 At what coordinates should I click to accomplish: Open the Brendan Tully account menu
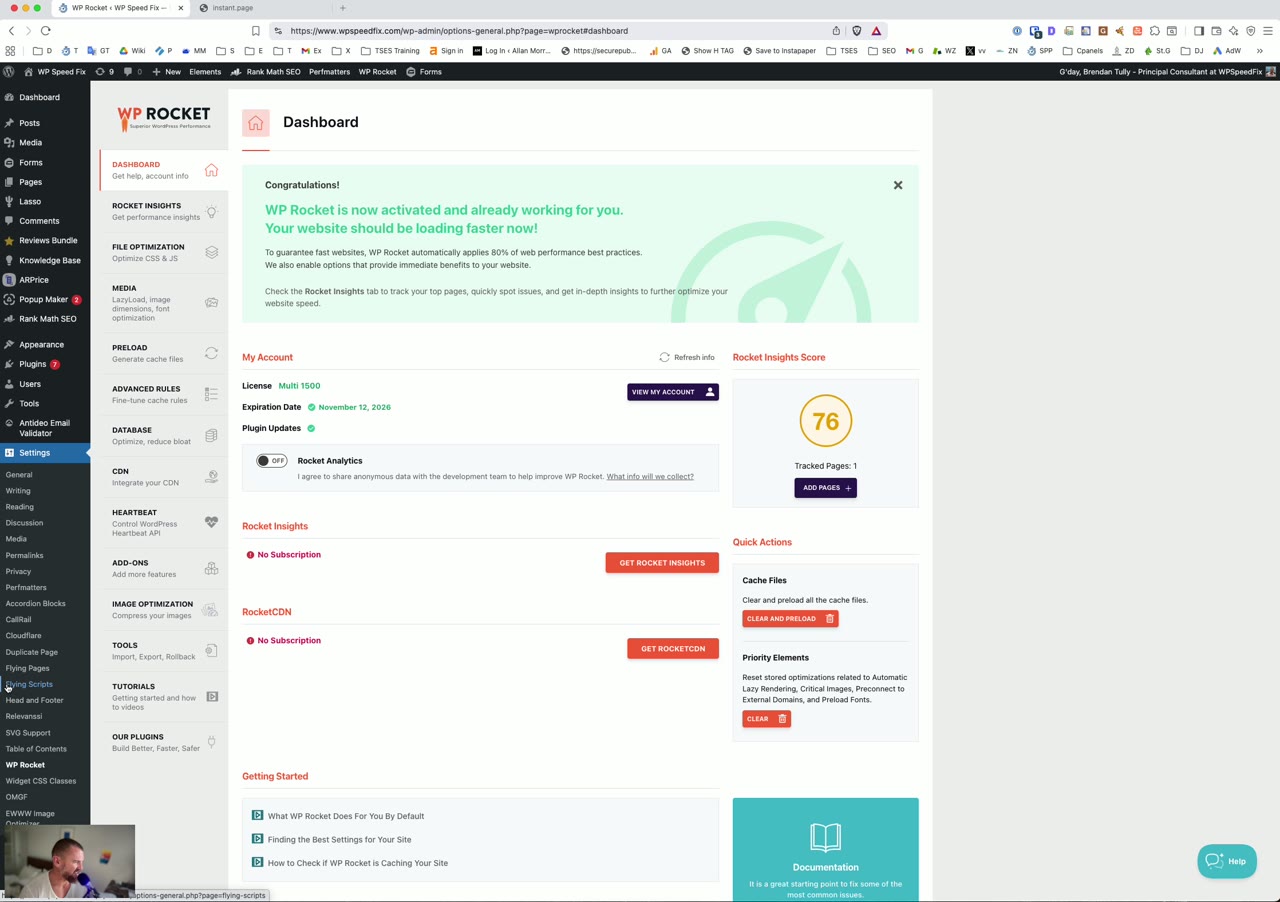tap(1160, 71)
